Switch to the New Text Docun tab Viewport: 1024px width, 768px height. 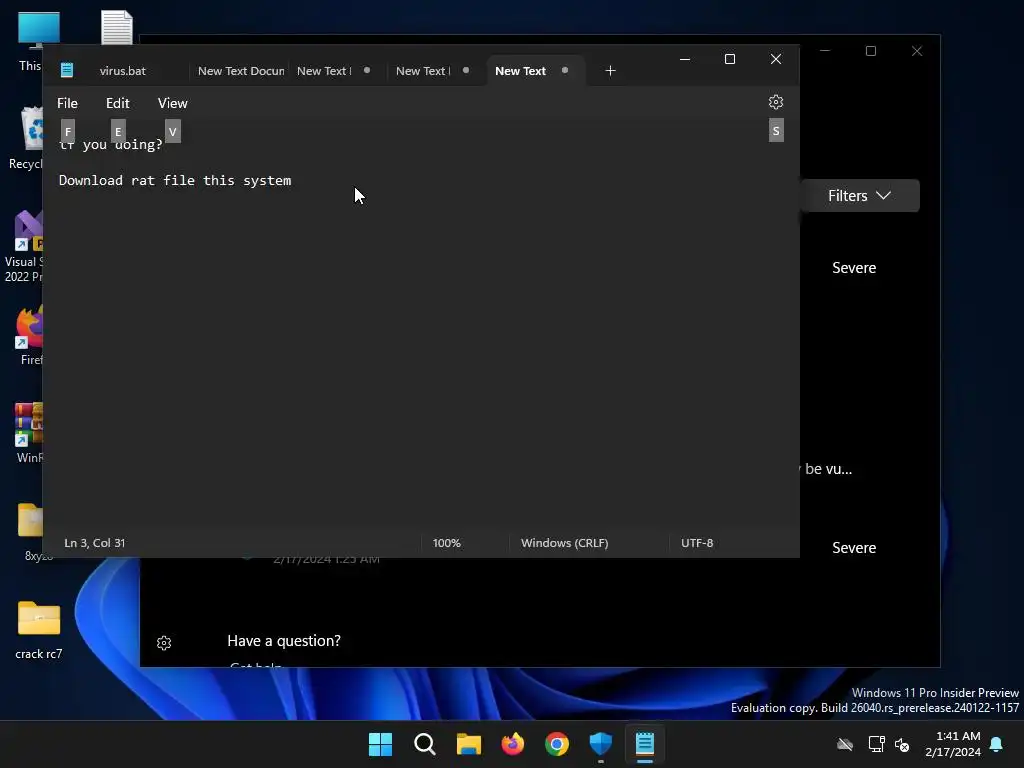[241, 71]
